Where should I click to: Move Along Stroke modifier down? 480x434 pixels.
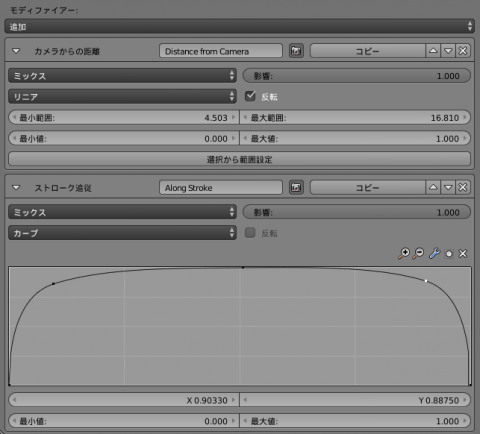click(448, 187)
